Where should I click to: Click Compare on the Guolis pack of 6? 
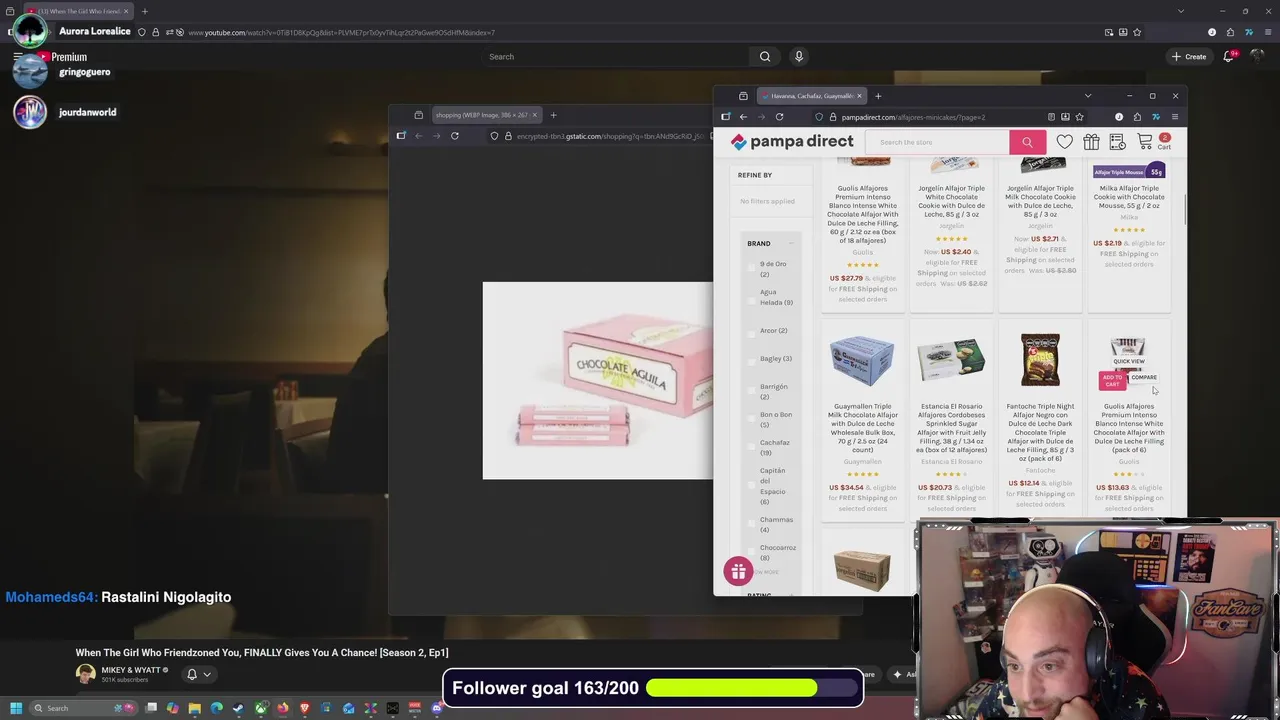1143,377
